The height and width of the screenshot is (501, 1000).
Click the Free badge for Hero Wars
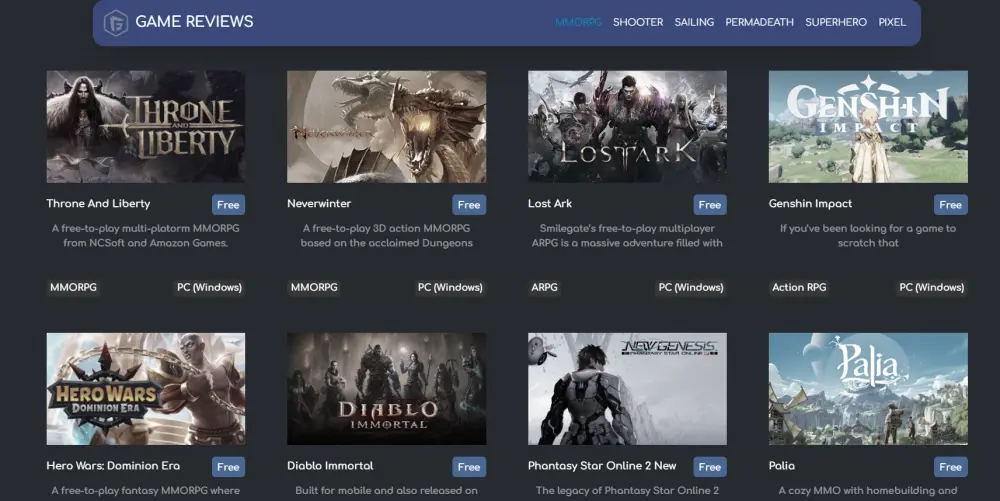click(228, 467)
